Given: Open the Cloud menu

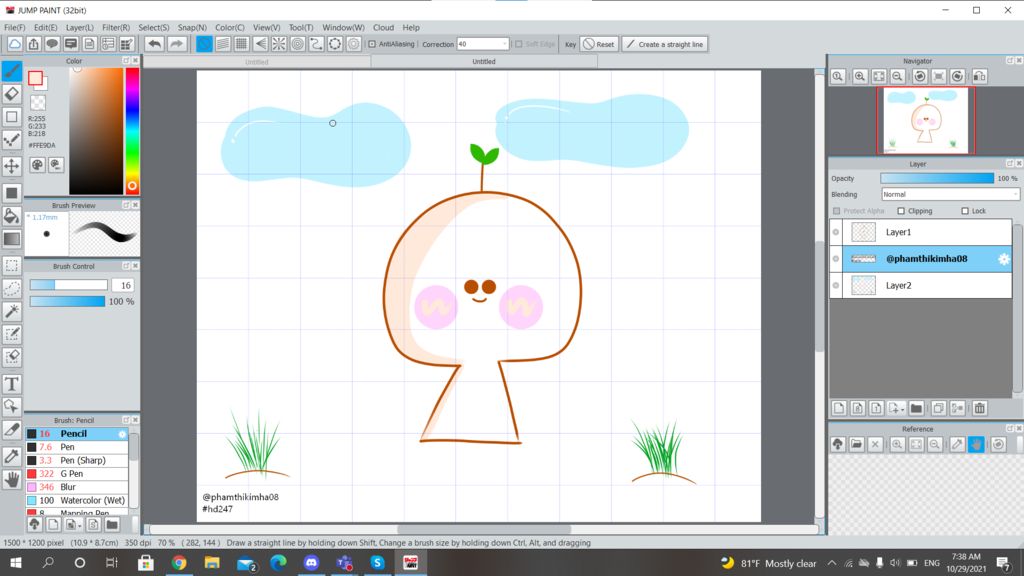Looking at the screenshot, I should click(383, 27).
